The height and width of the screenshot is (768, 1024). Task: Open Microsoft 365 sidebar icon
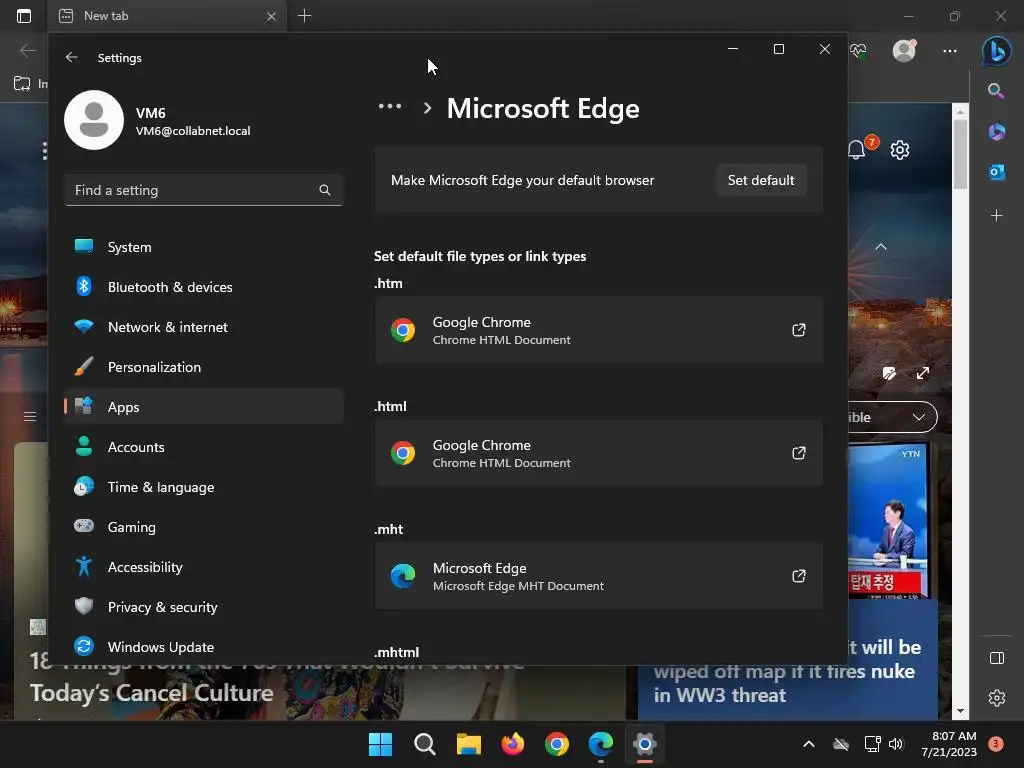pyautogui.click(x=997, y=131)
